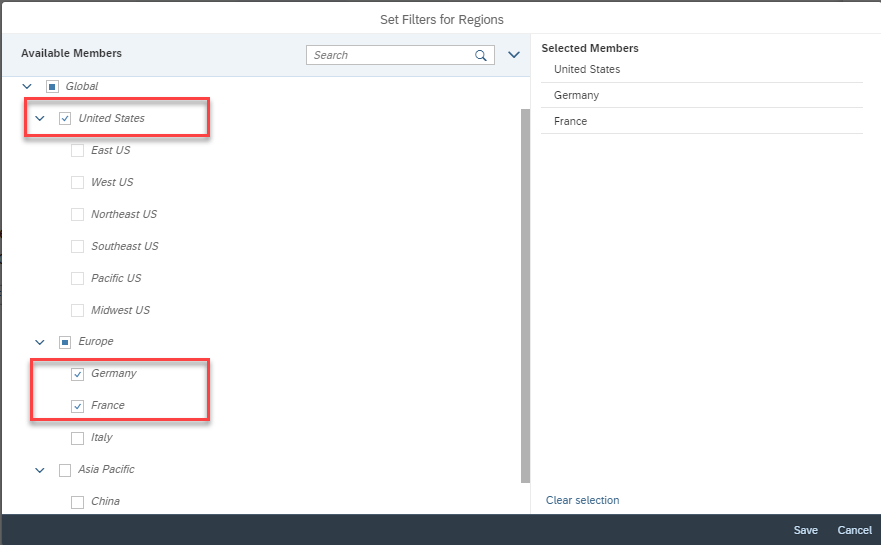Image resolution: width=881 pixels, height=545 pixels.
Task: Check the Midwest US checkbox
Action: [x=78, y=310]
